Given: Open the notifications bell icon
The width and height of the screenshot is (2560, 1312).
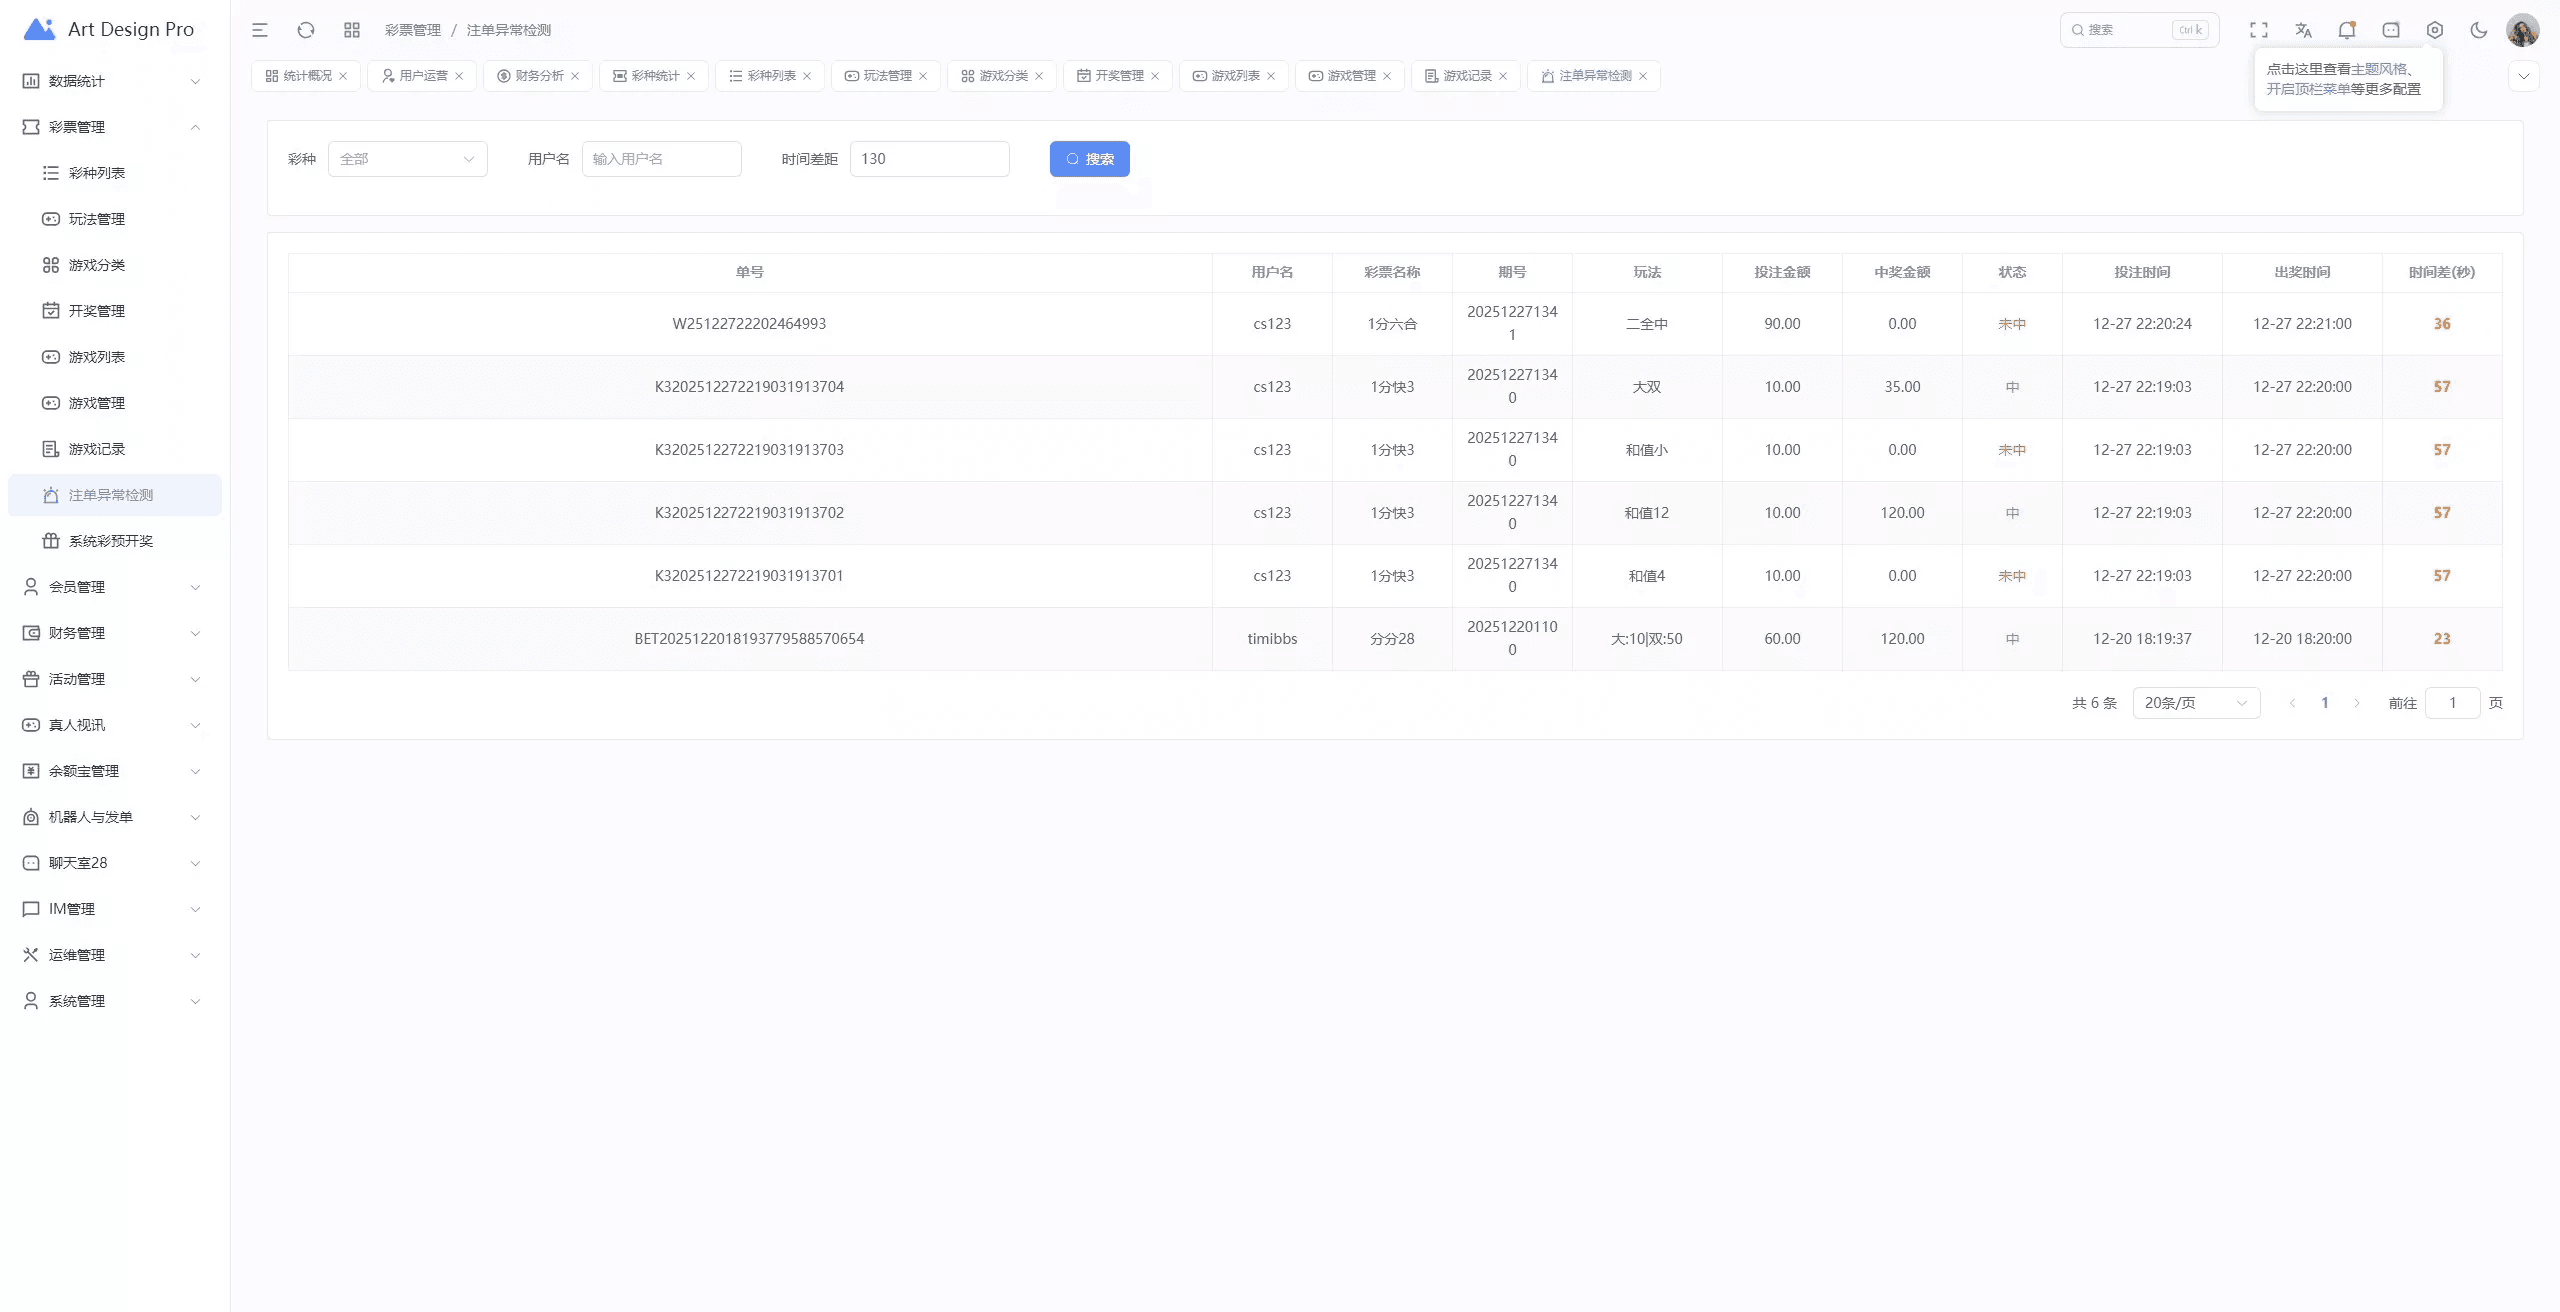Looking at the screenshot, I should pos(2346,30).
